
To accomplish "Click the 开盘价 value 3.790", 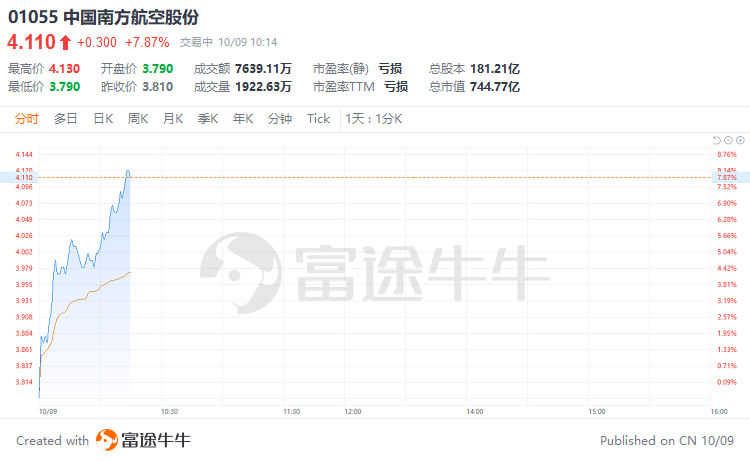I will (x=158, y=69).
